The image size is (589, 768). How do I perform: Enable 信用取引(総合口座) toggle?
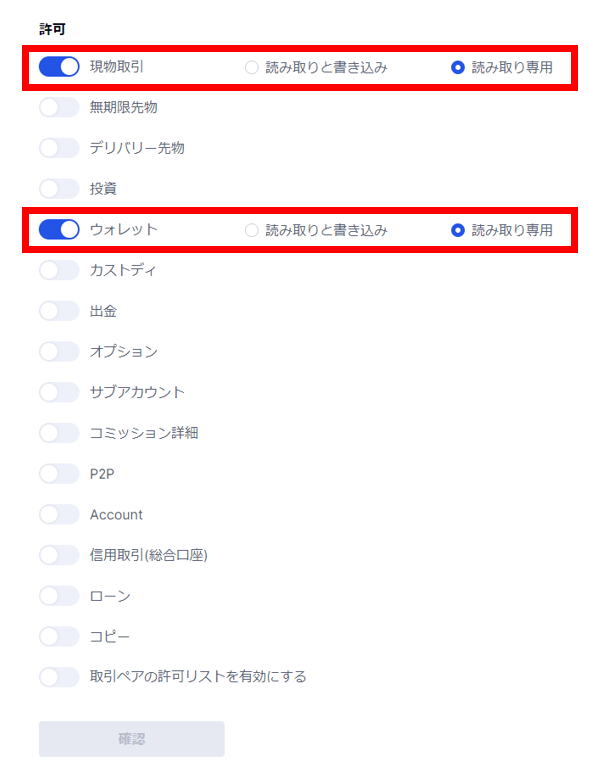pos(59,555)
